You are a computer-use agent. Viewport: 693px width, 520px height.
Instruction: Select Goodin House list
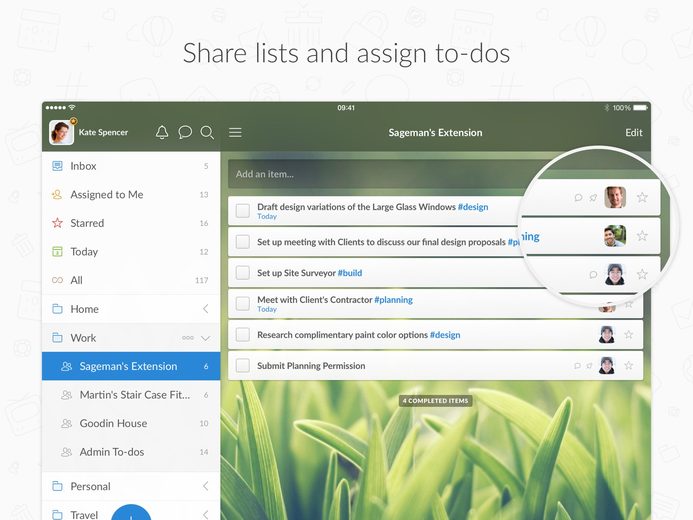click(131, 423)
